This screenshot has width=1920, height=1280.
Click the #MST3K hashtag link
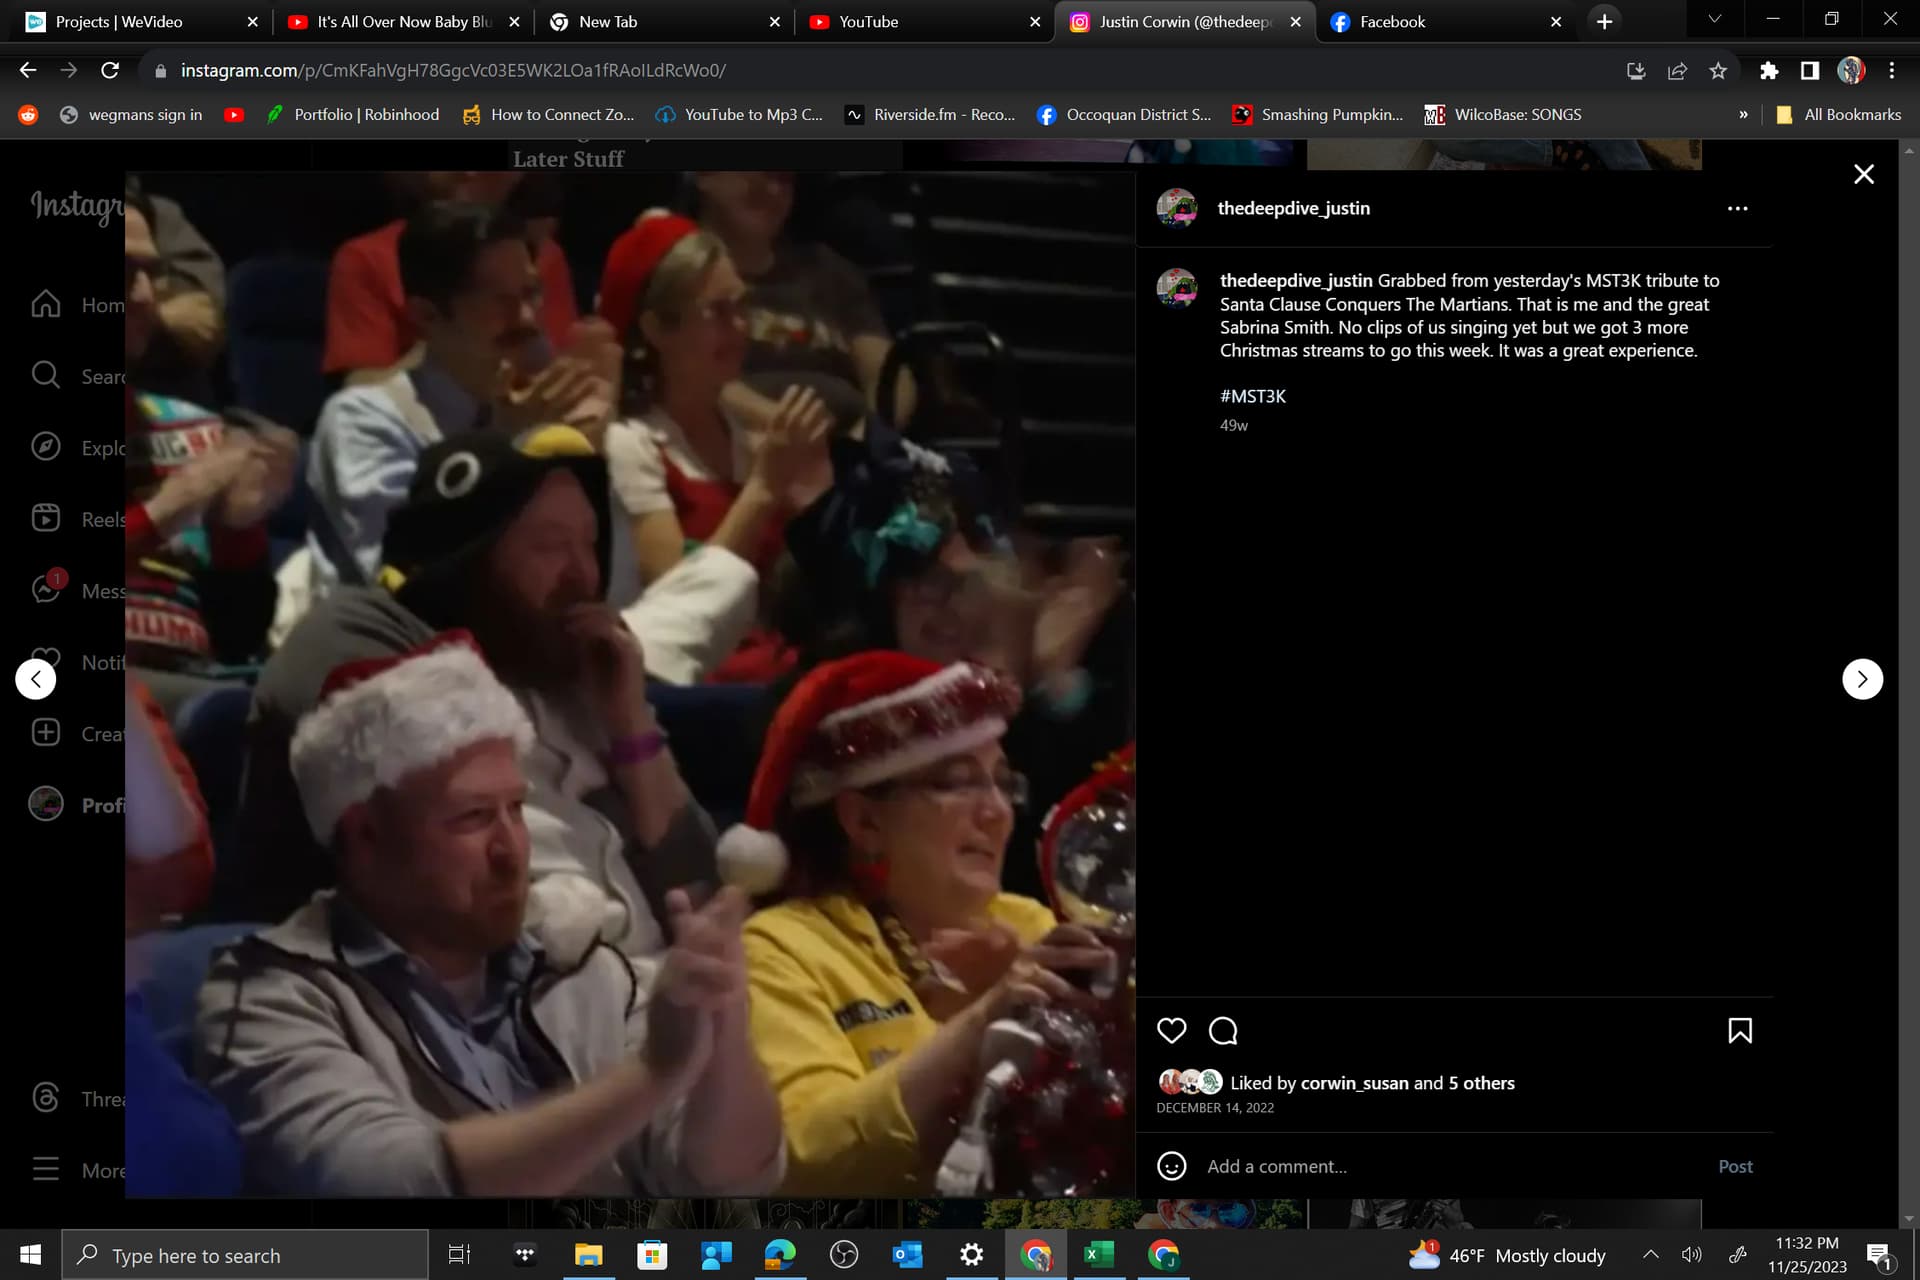tap(1252, 396)
